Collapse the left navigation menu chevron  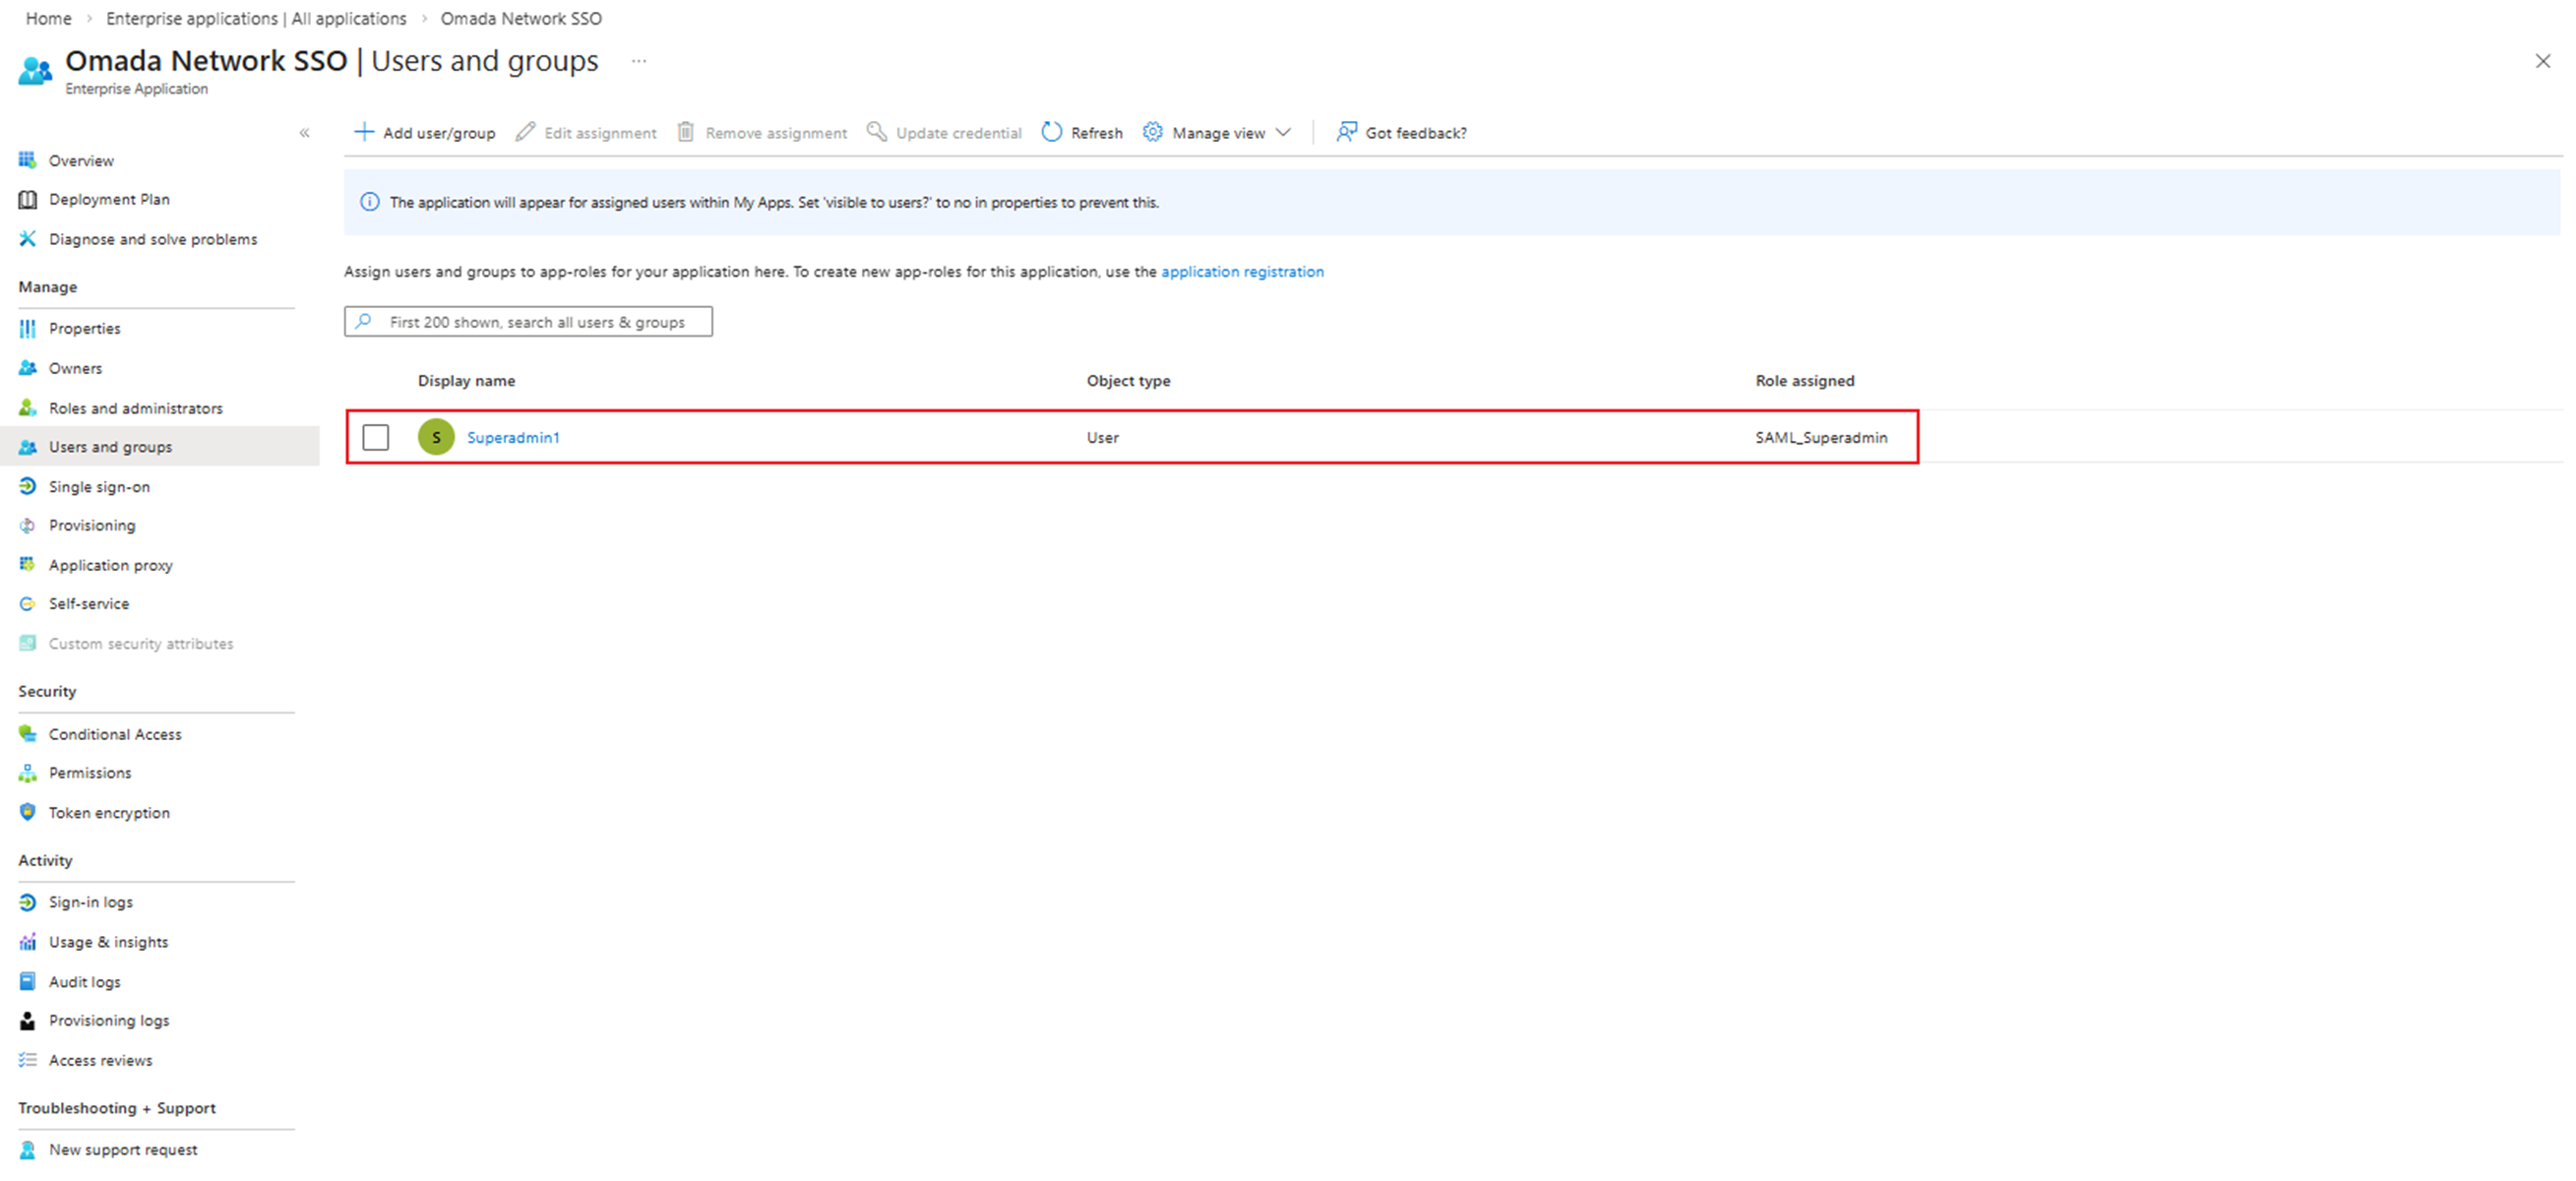point(304,133)
